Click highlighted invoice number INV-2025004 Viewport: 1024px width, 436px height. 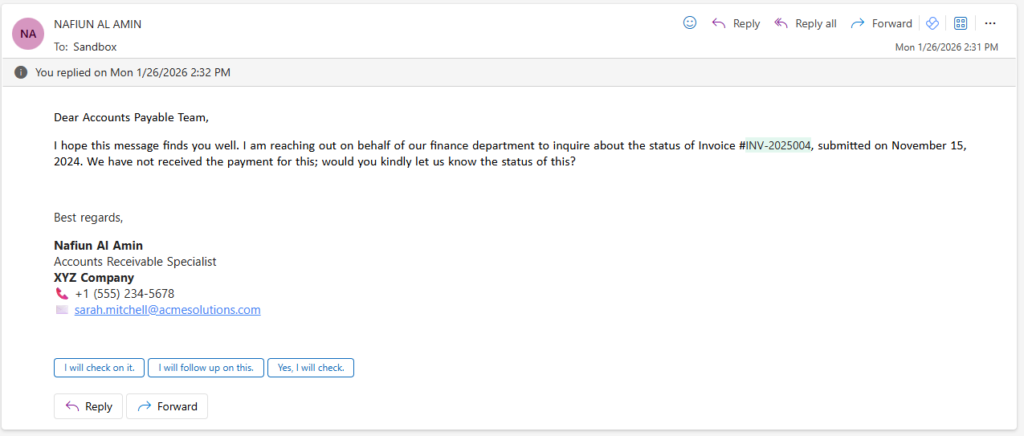778,146
